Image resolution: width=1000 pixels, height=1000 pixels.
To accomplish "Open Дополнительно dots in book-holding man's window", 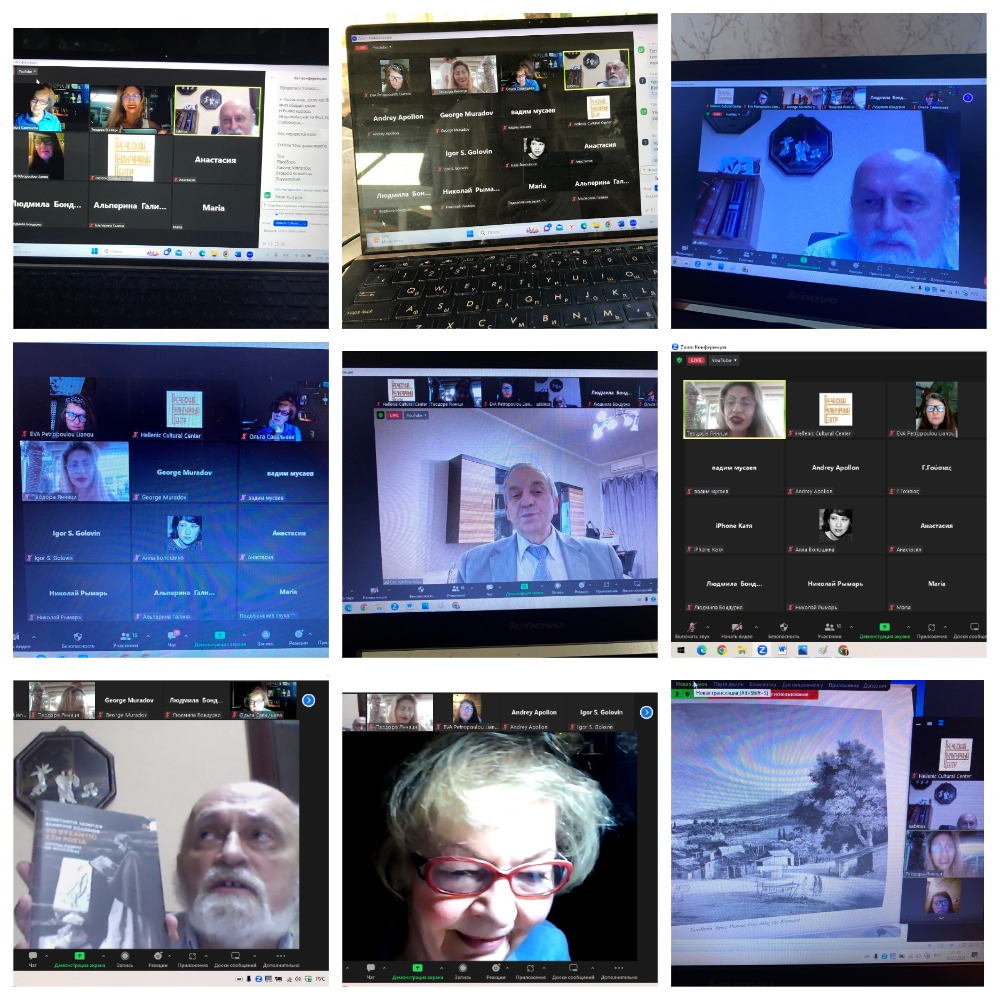I will pyautogui.click(x=281, y=959).
